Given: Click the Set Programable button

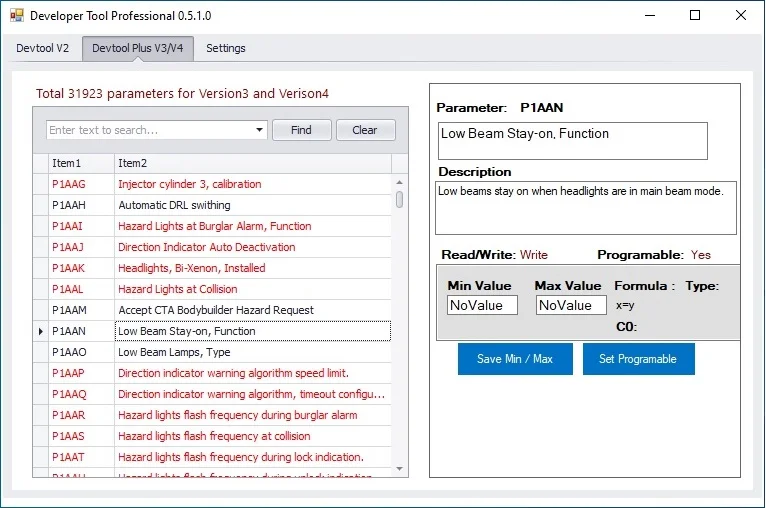Looking at the screenshot, I should [x=638, y=359].
